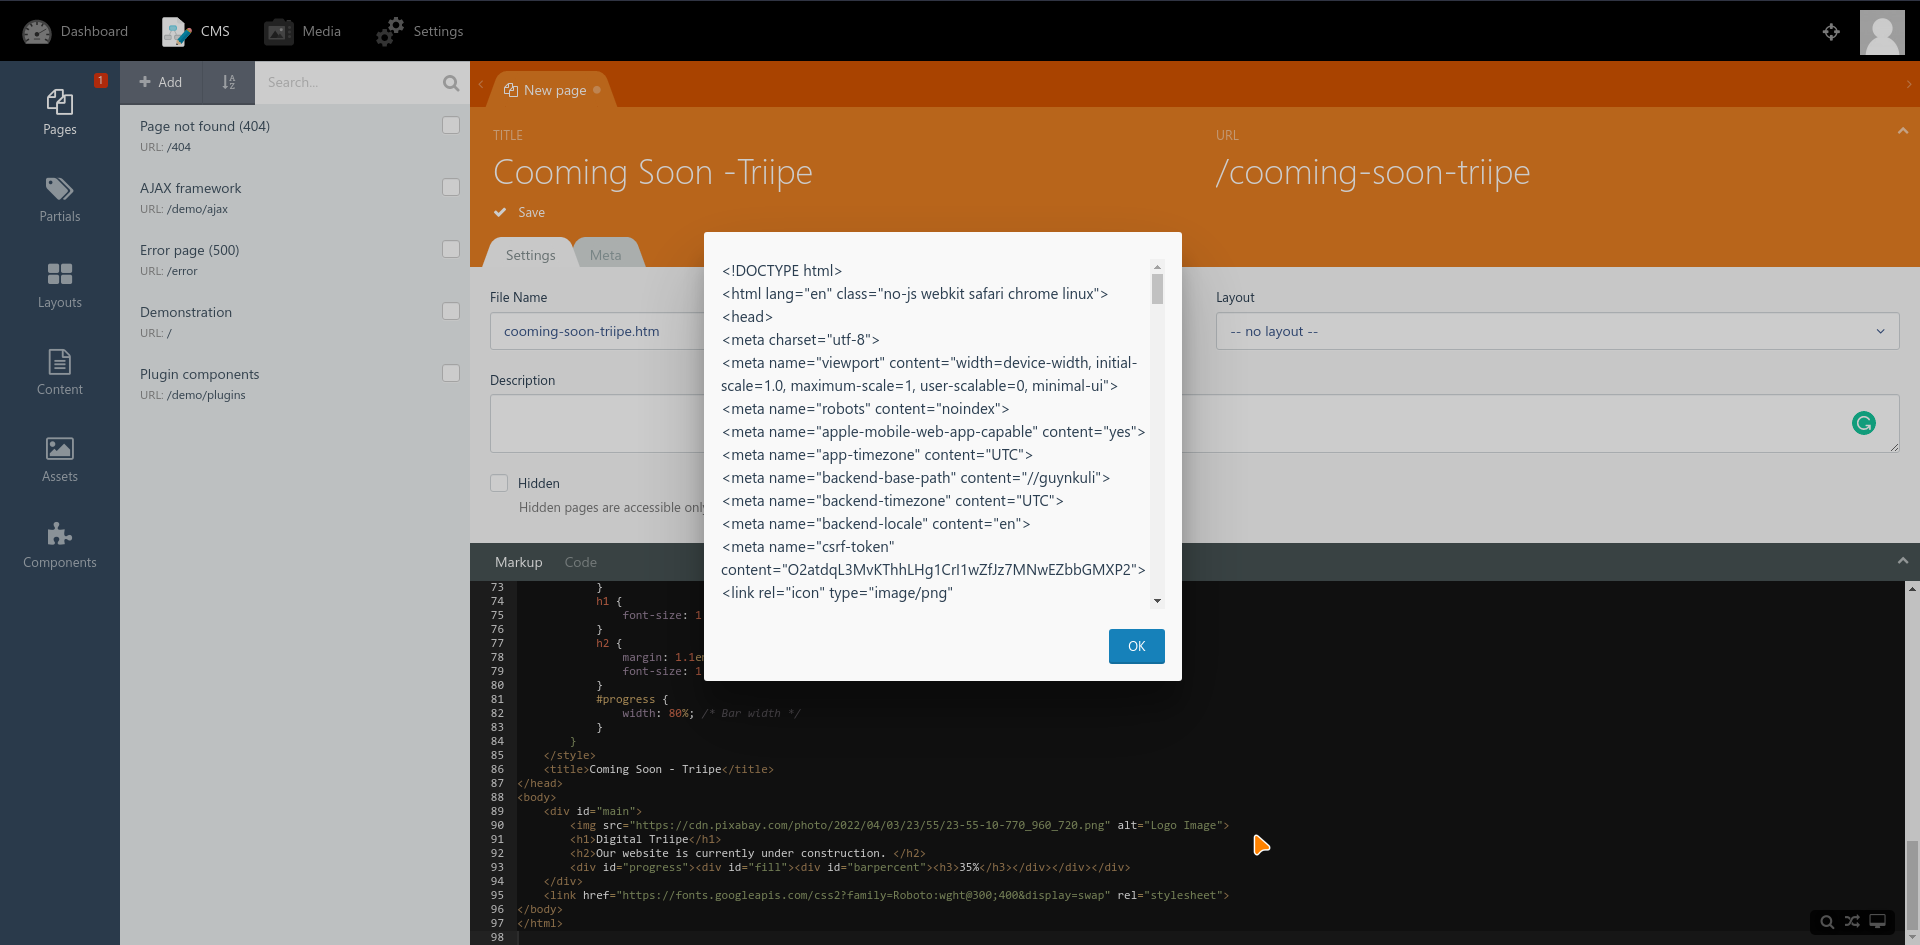The width and height of the screenshot is (1920, 945).
Task: Select the New page tab
Action: pyautogui.click(x=552, y=90)
